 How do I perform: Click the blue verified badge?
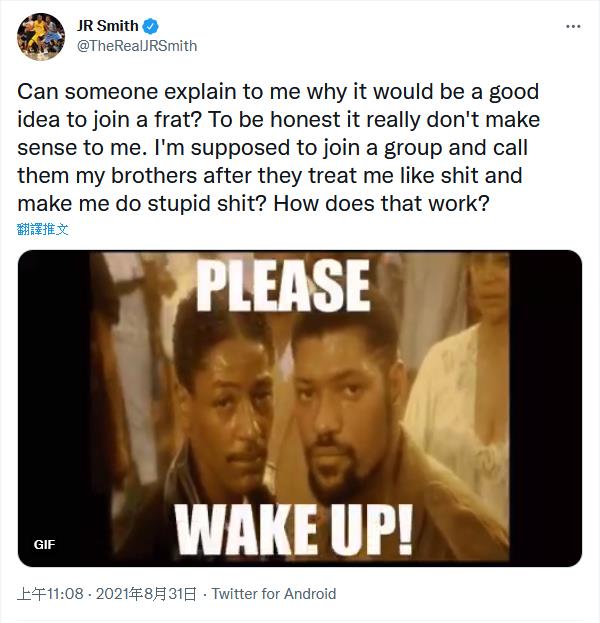152,26
